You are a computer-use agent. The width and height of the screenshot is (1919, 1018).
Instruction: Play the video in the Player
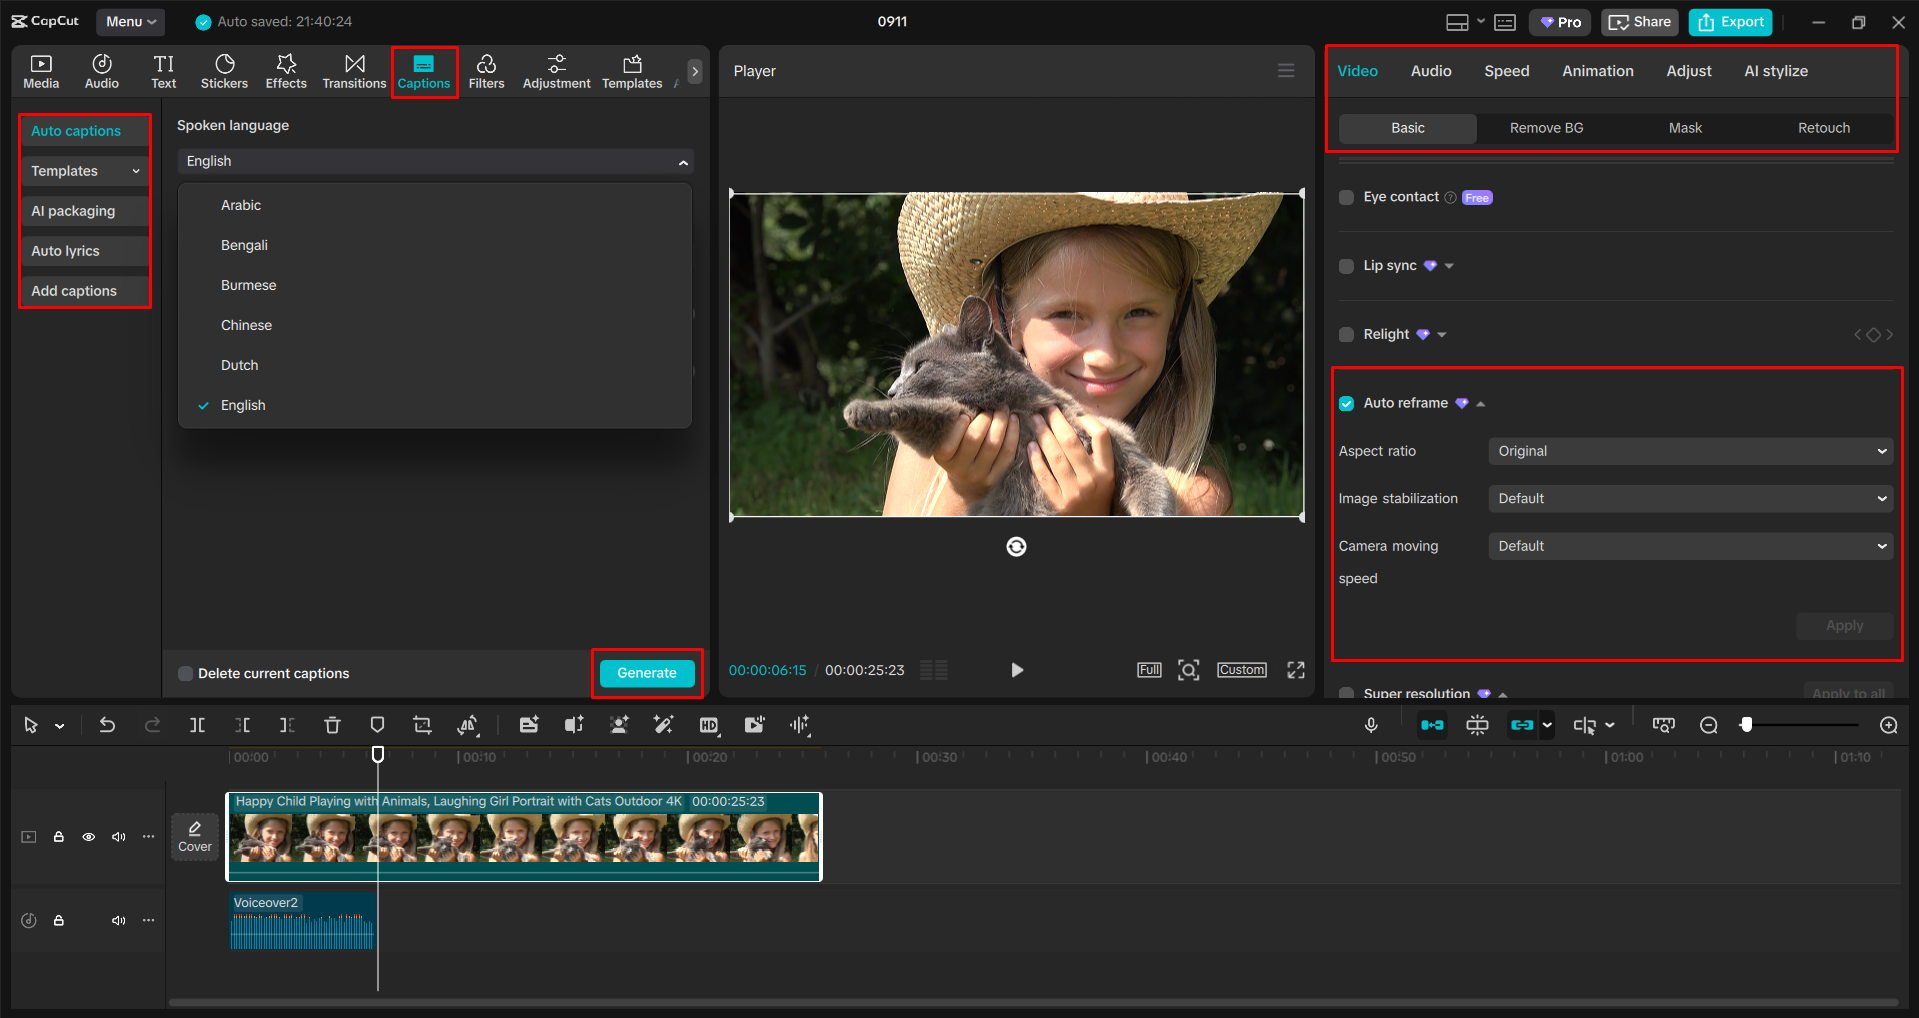[x=1017, y=670]
